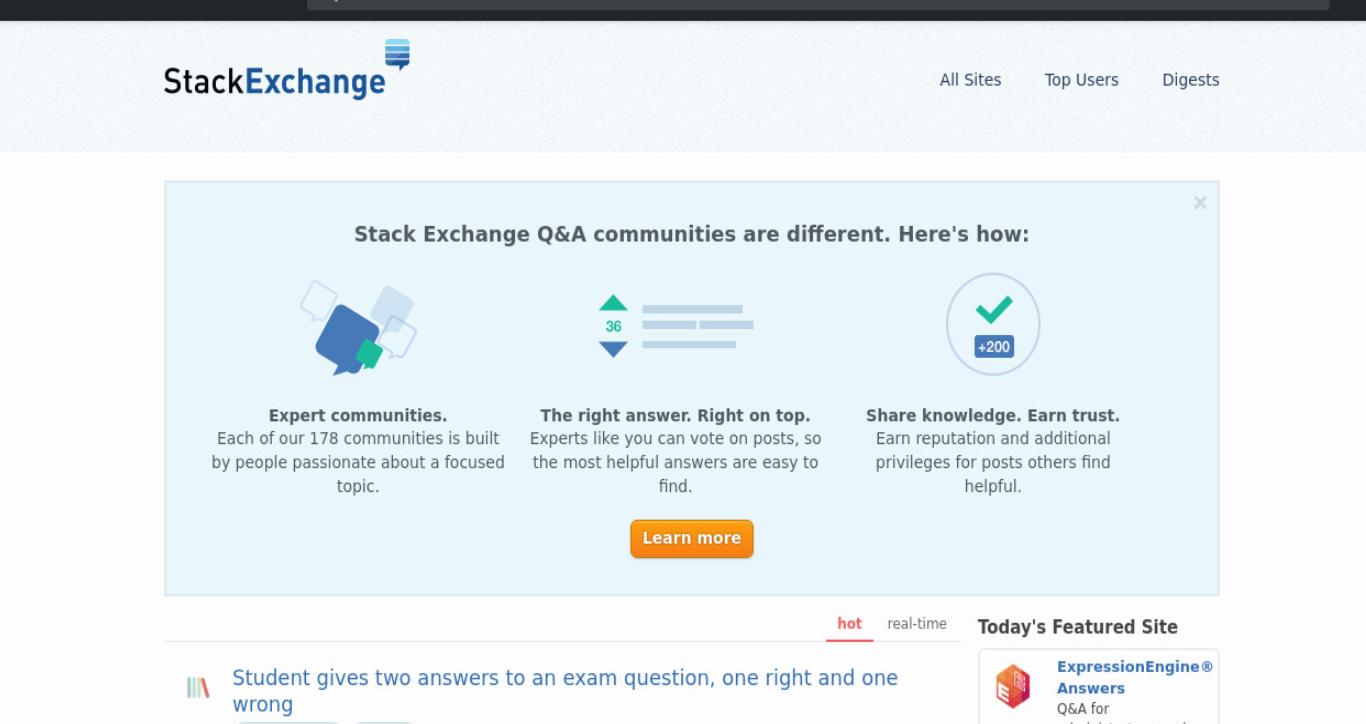The height and width of the screenshot is (724, 1366).
Task: Click the vote count number 36
Action: pyautogui.click(x=613, y=326)
